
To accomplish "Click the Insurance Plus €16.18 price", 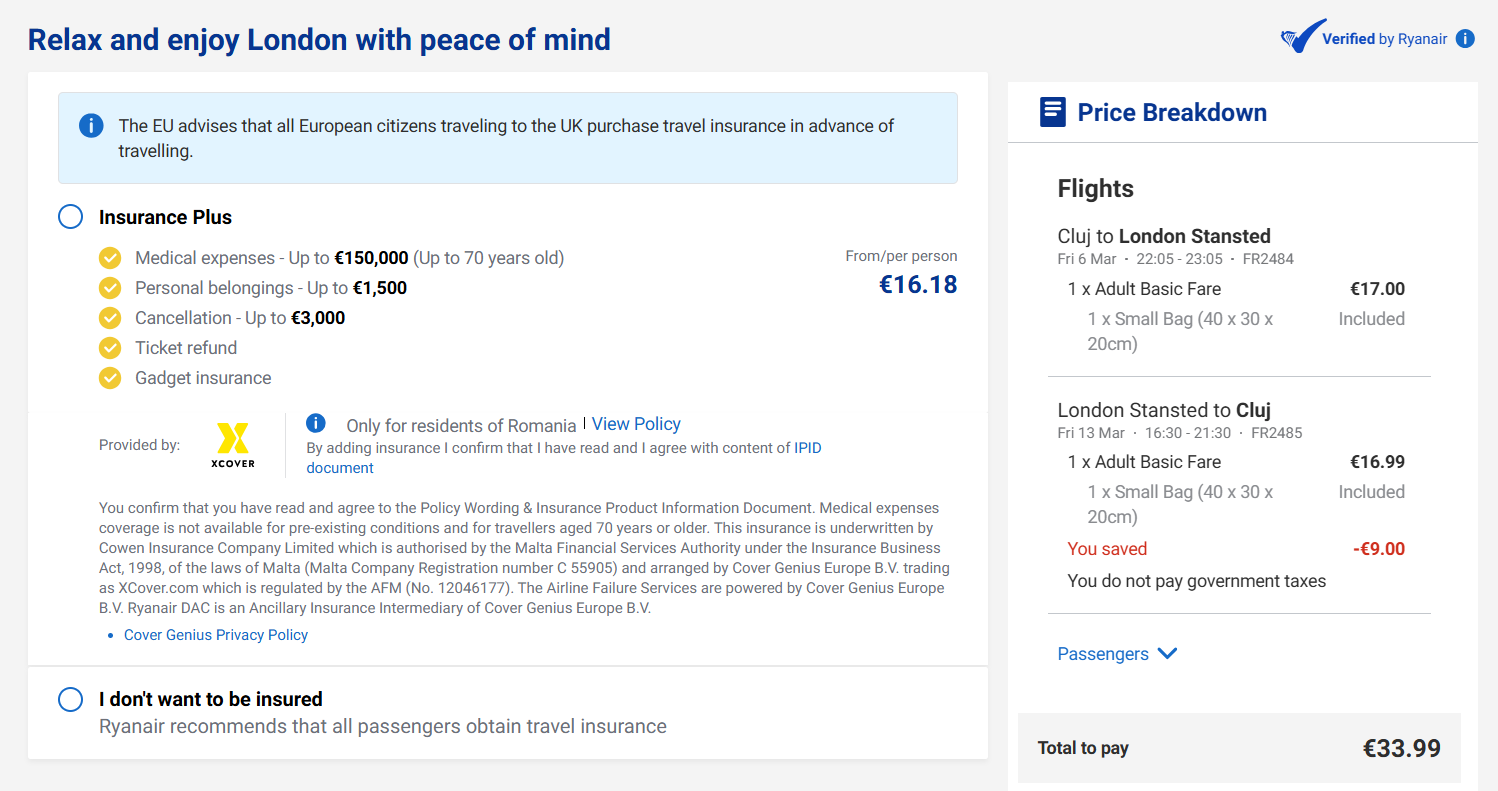I will 917,285.
